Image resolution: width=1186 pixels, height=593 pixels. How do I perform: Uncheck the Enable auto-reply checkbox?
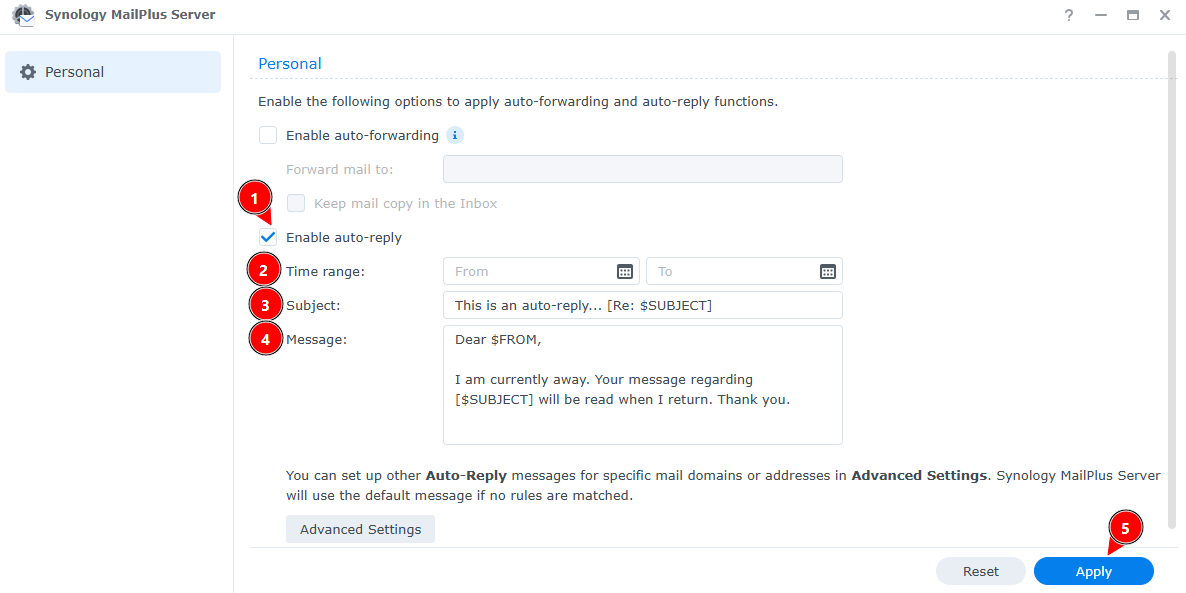[268, 237]
